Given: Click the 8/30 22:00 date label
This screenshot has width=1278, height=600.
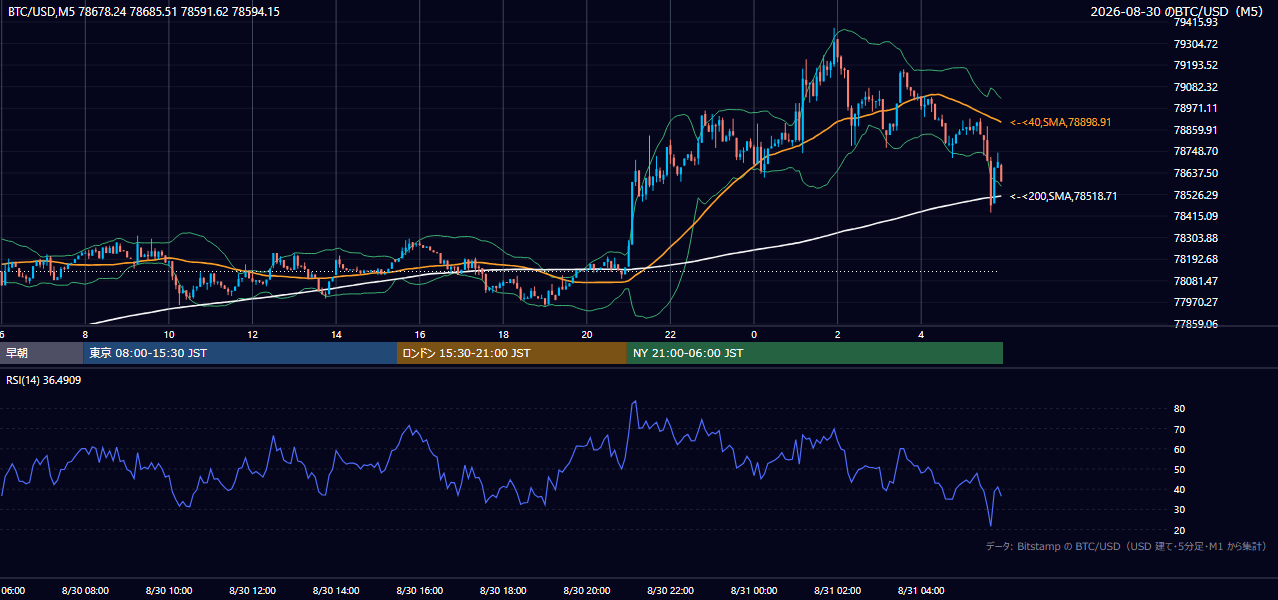Looking at the screenshot, I should tap(670, 591).
